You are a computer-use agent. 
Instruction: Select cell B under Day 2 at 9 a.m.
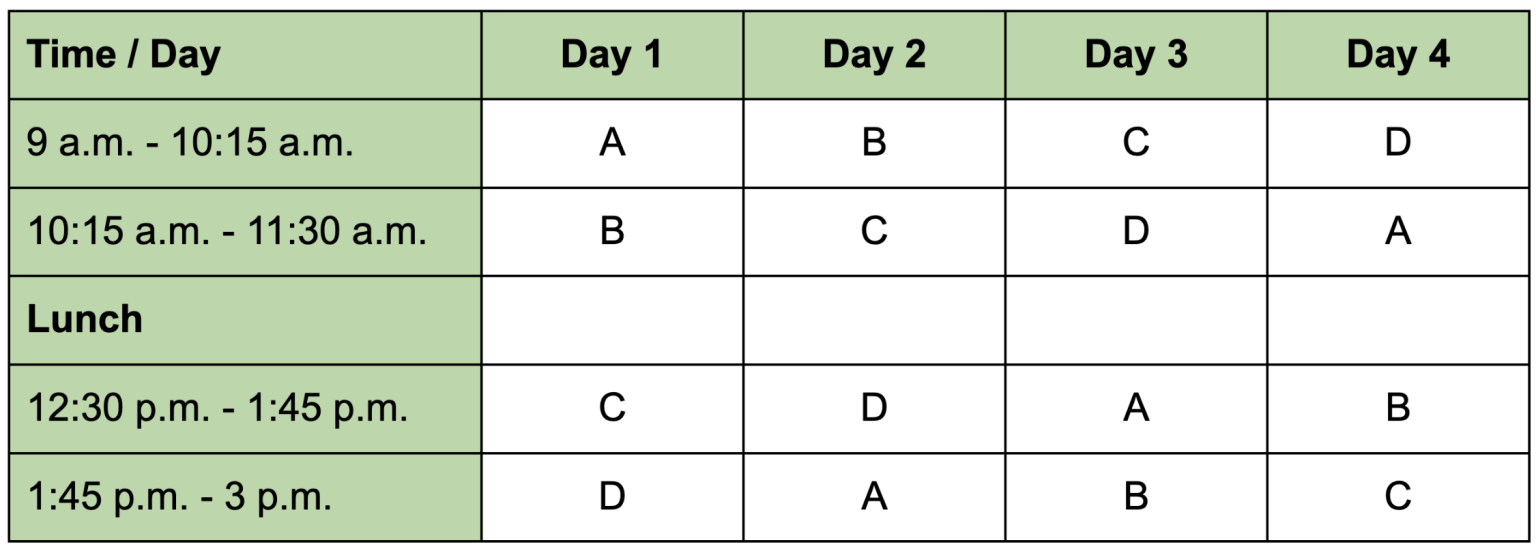coord(874,143)
